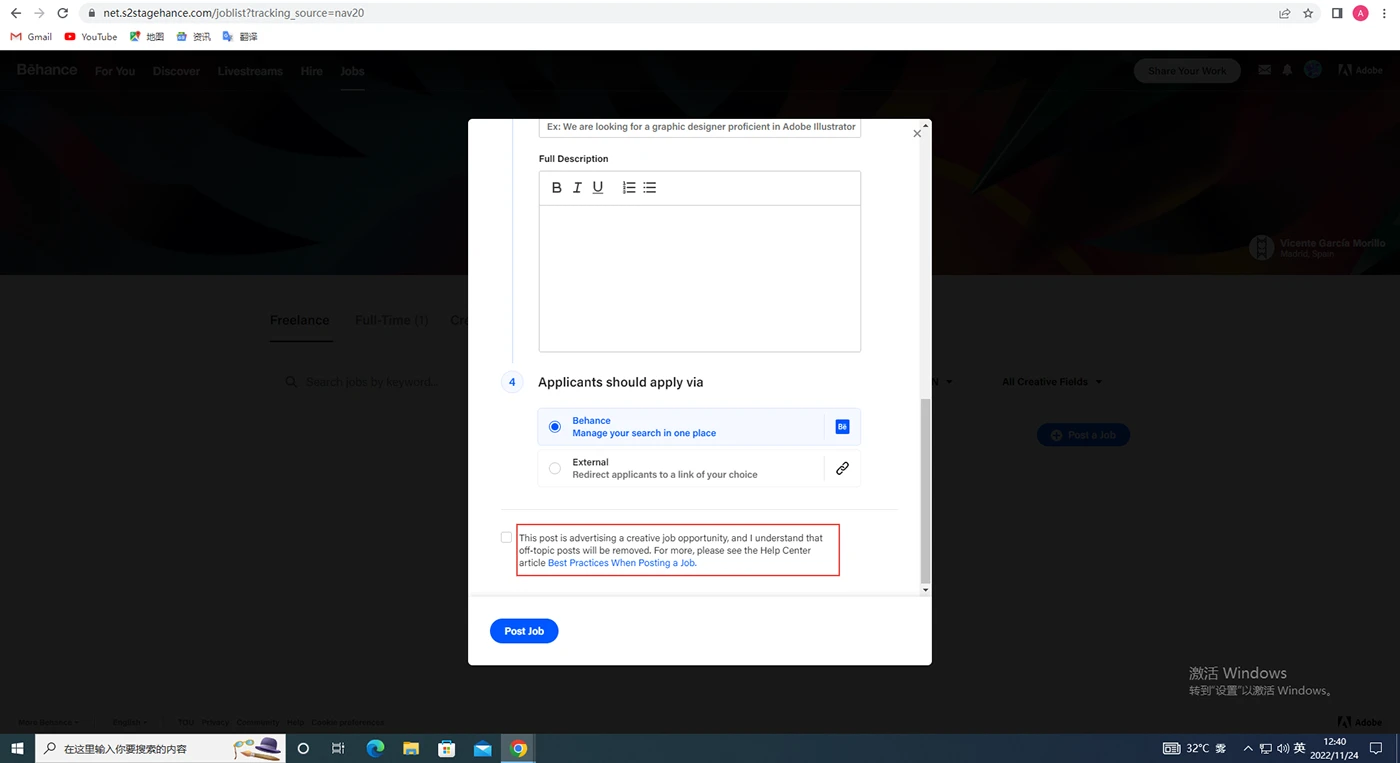Check the creative job acknowledgement checkbox

click(x=506, y=538)
